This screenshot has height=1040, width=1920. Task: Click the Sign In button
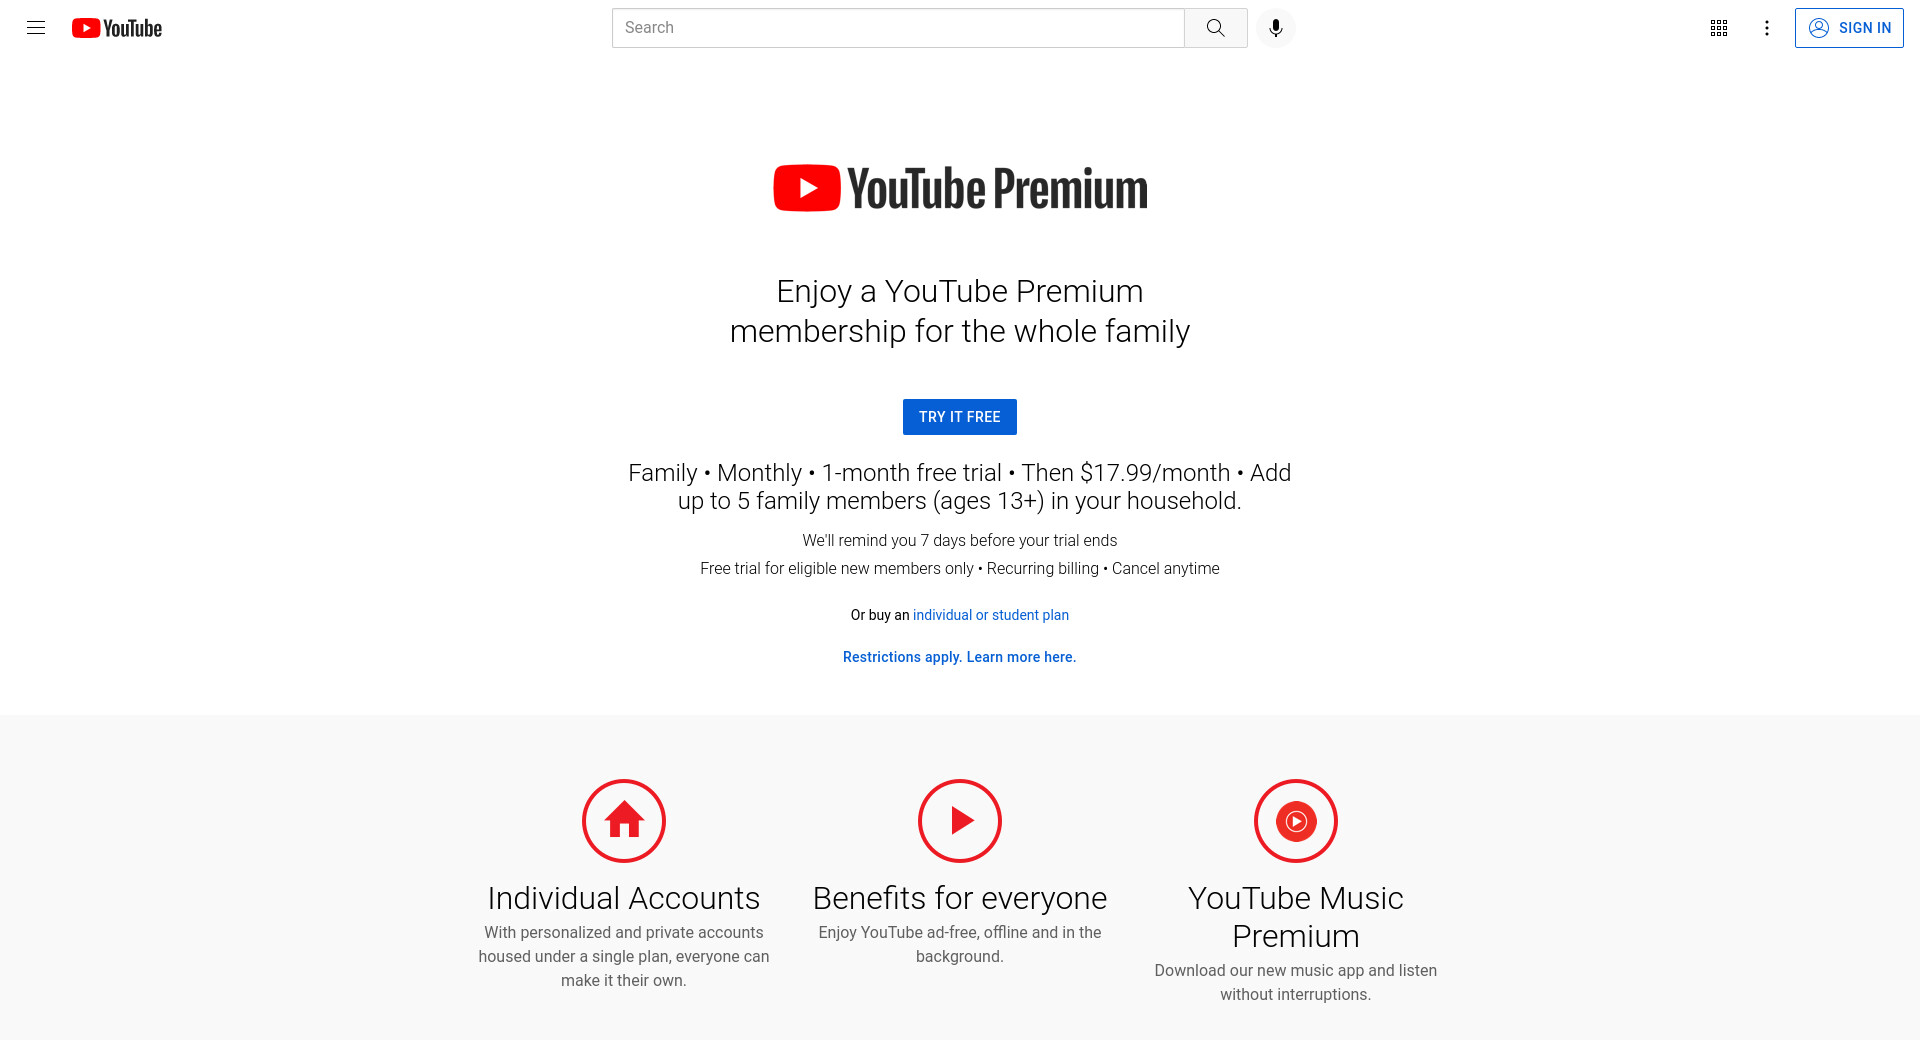[x=1848, y=28]
